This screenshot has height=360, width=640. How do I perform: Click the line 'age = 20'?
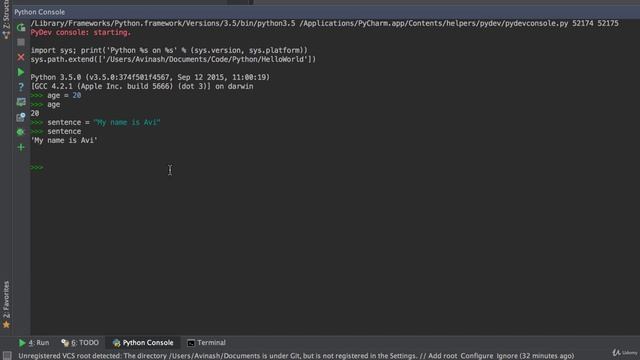click(64, 96)
